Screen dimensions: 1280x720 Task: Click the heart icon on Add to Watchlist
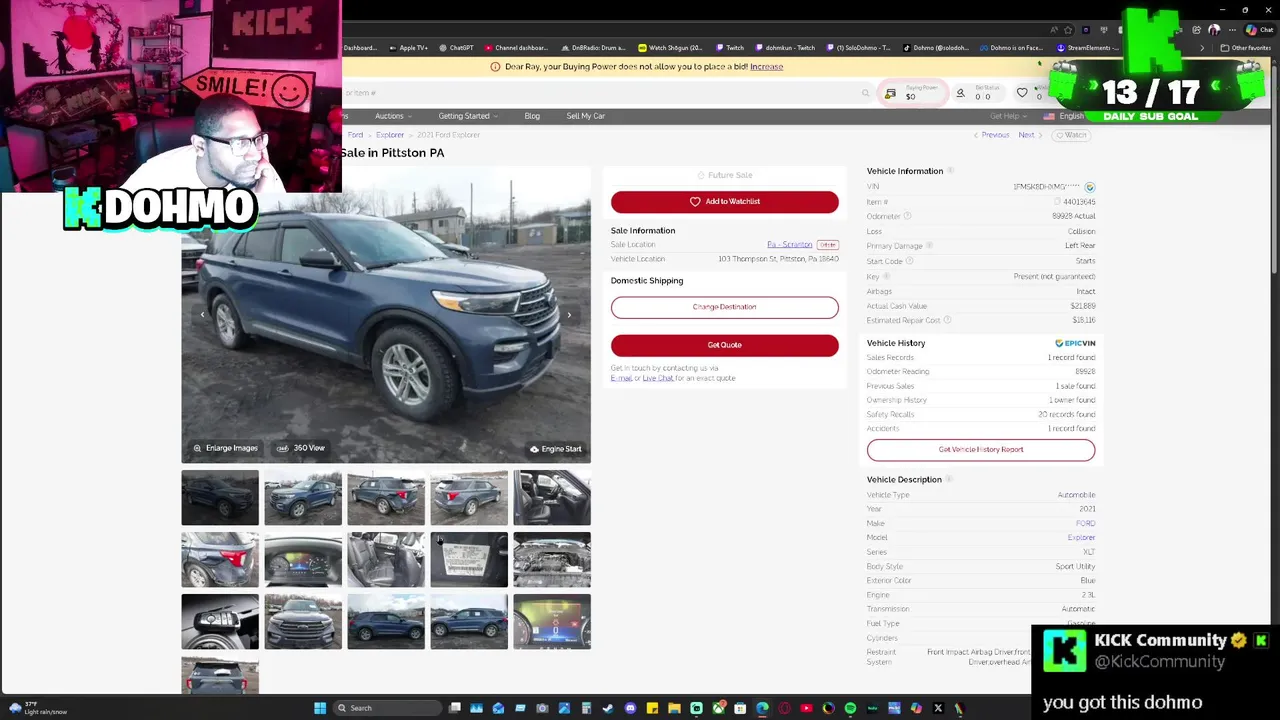(695, 202)
